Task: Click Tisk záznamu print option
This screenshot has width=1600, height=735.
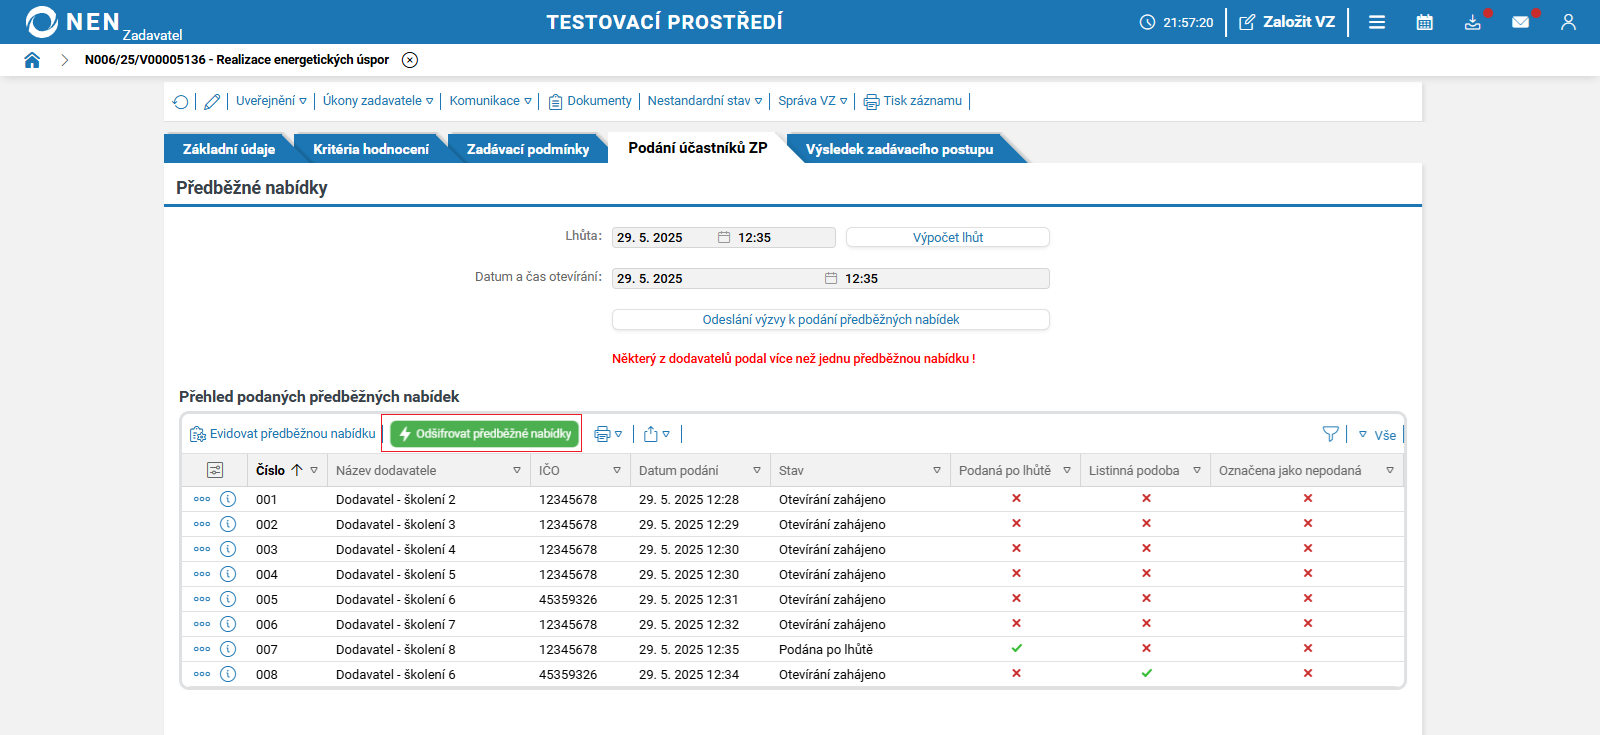Action: point(913,101)
